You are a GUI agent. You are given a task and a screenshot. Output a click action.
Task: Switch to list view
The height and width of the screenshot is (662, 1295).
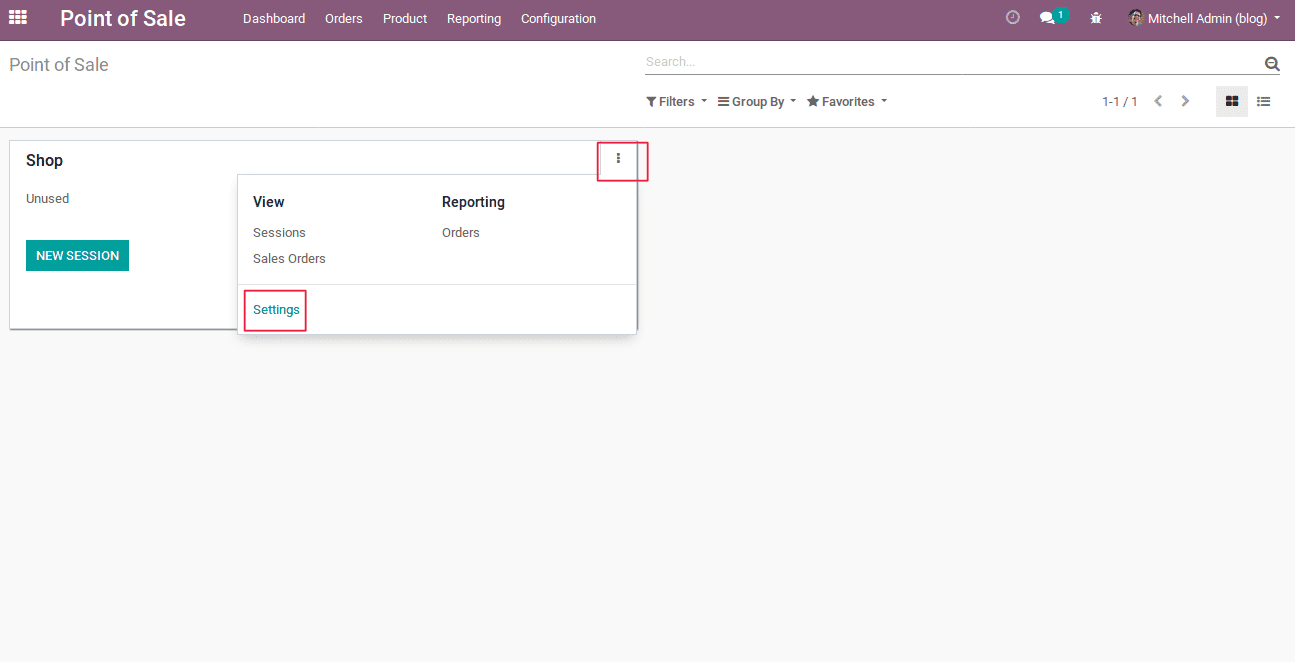click(x=1264, y=101)
